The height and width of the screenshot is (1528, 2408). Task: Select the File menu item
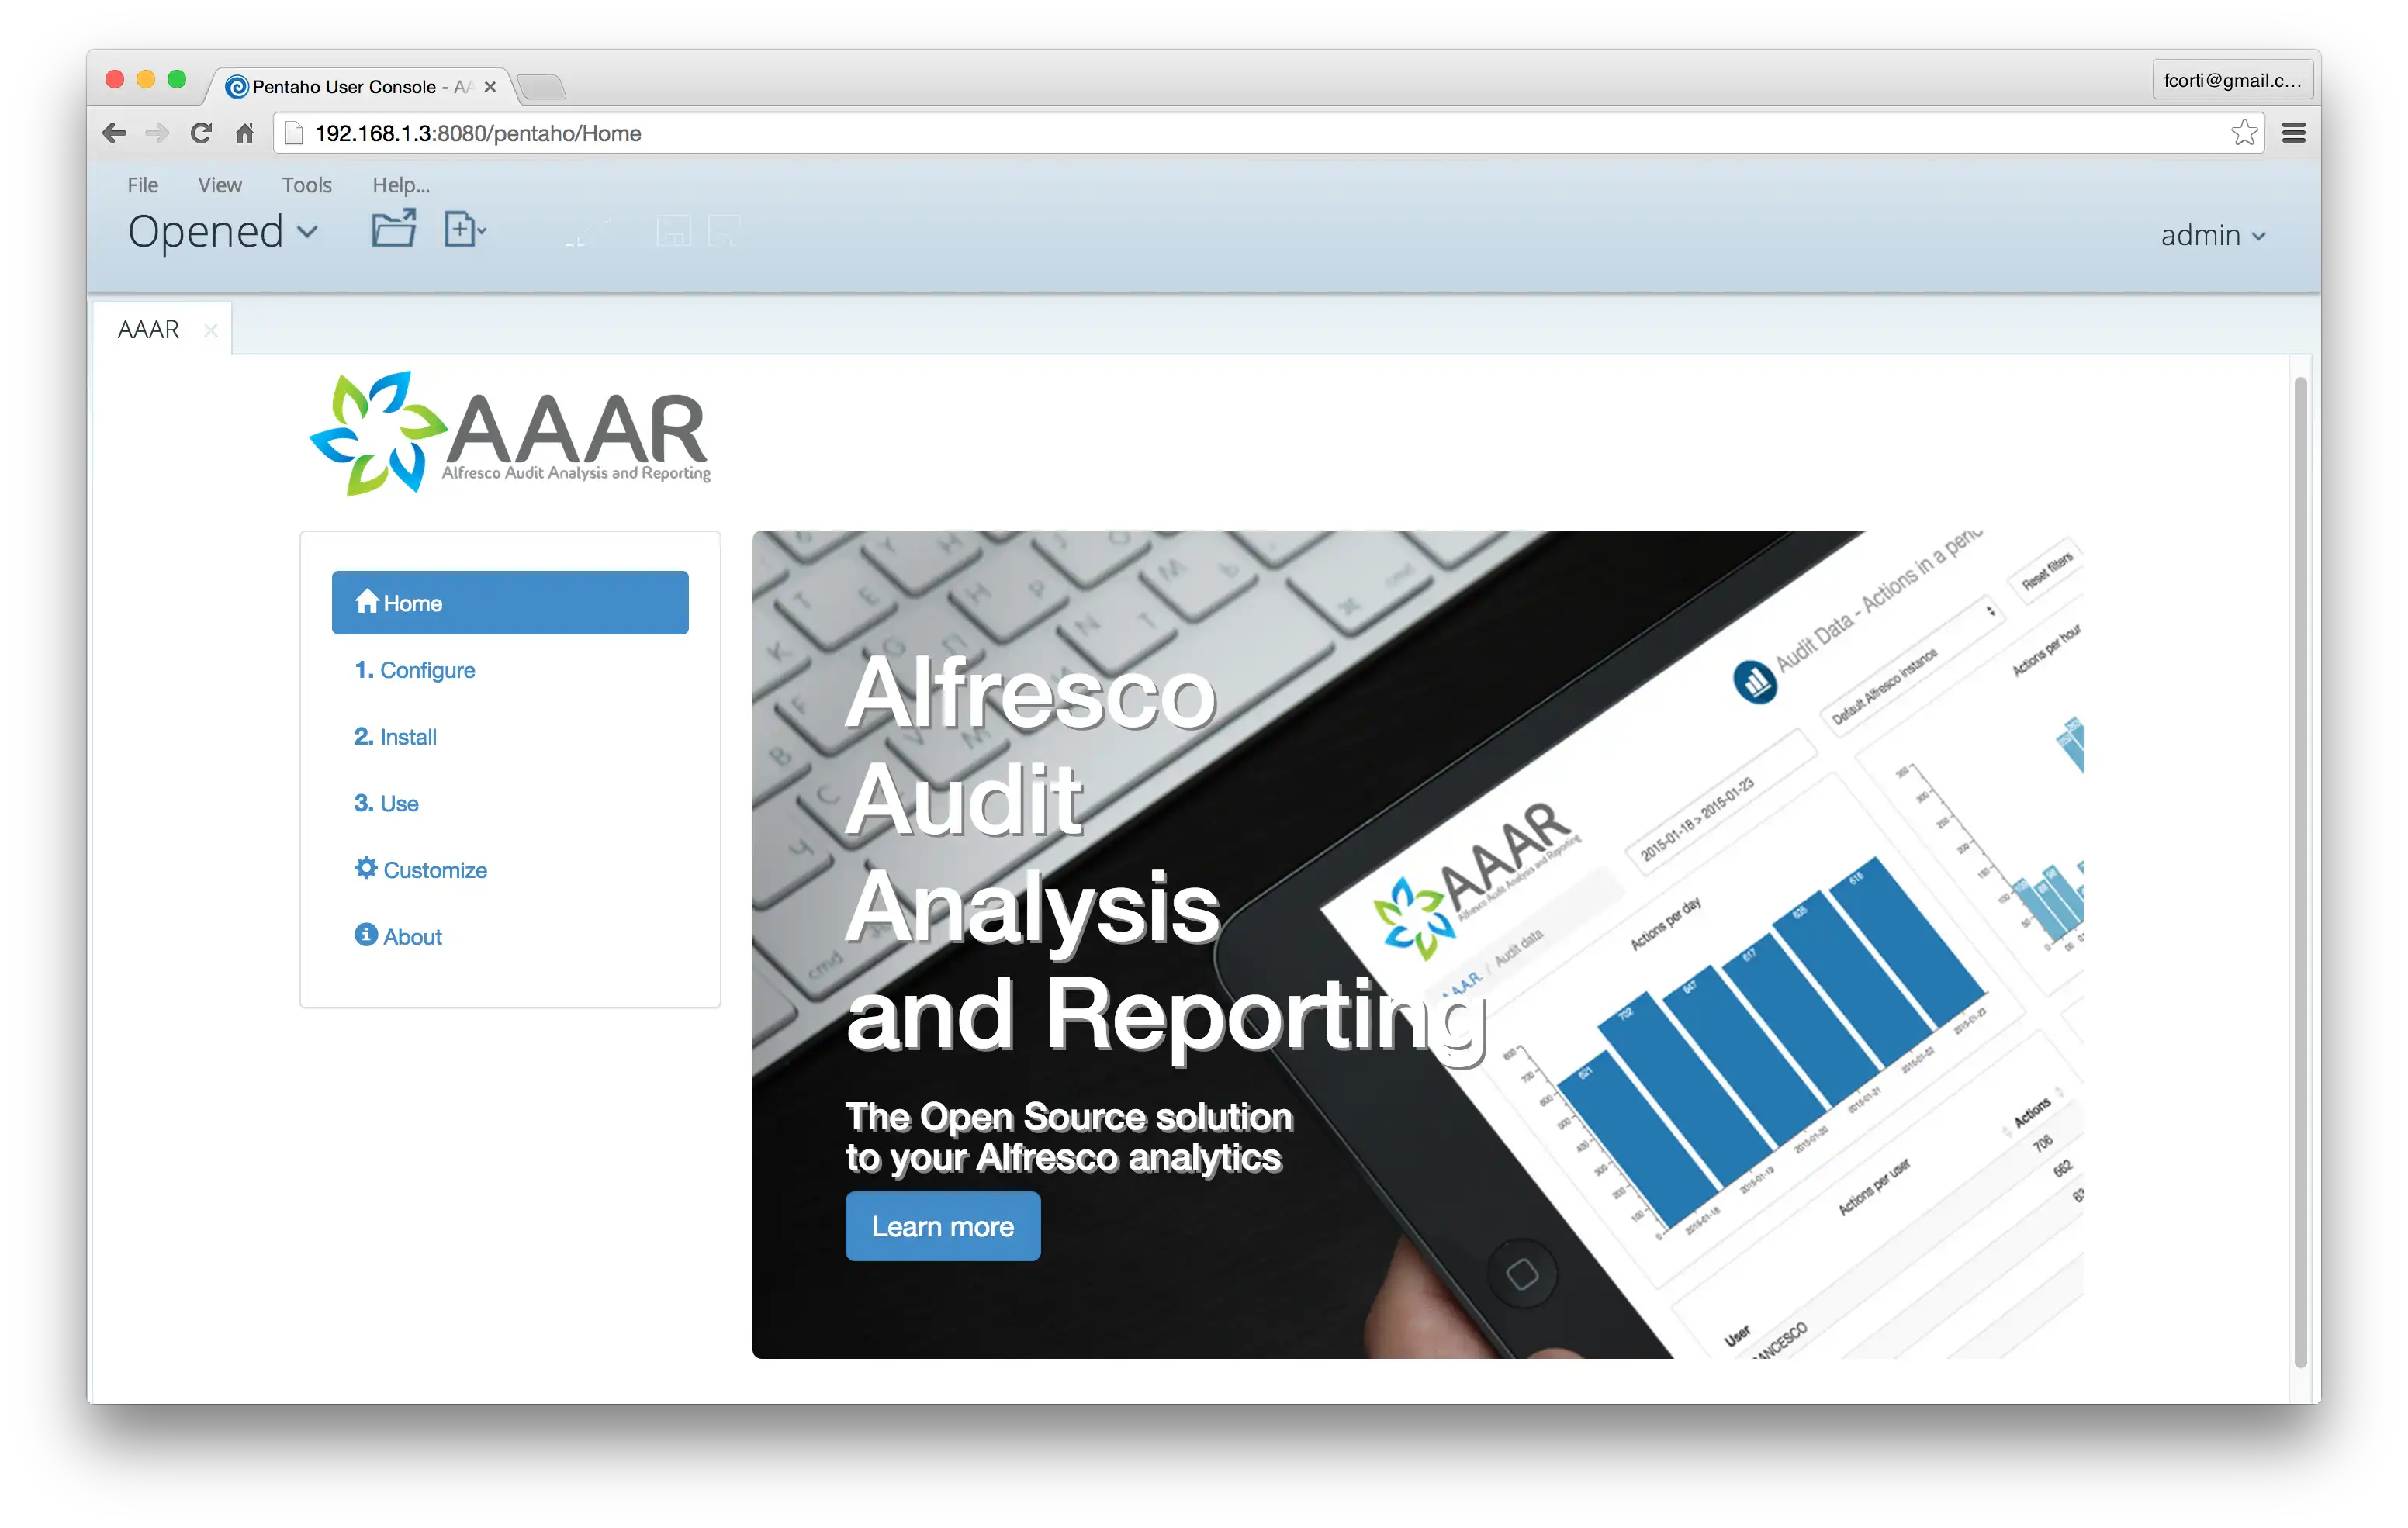[x=140, y=184]
